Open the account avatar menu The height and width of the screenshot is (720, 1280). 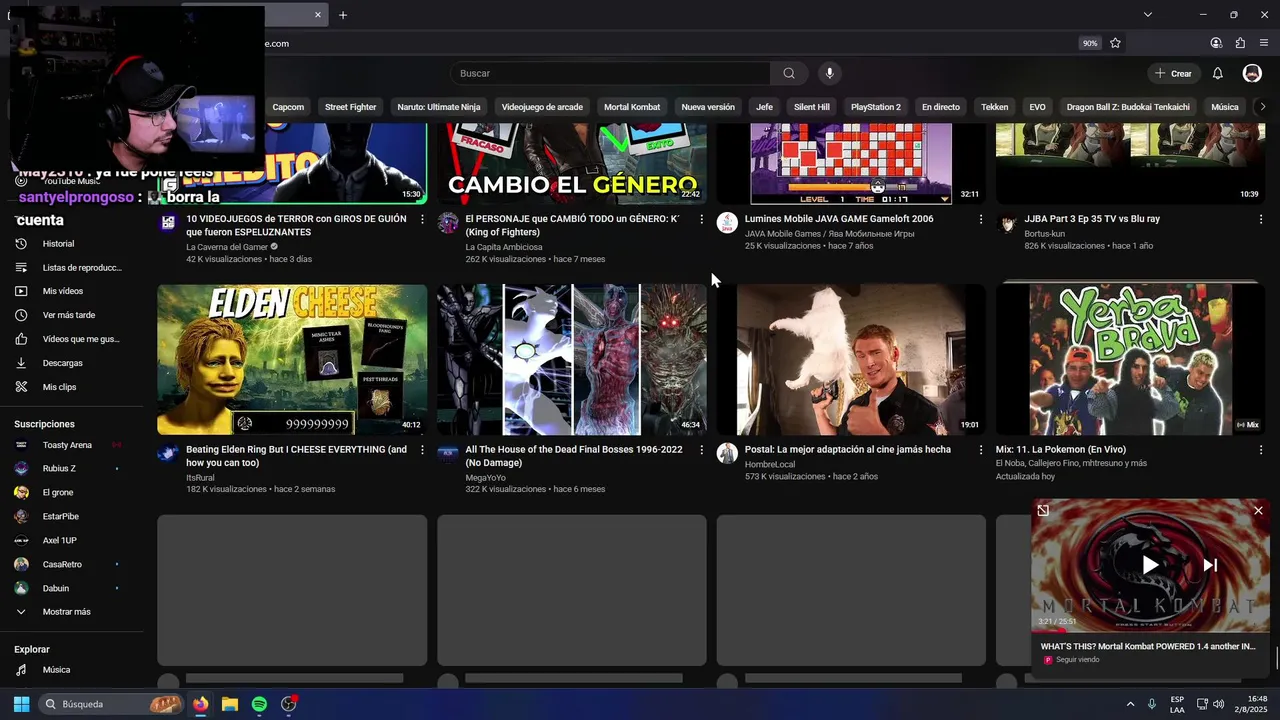tap(1252, 73)
